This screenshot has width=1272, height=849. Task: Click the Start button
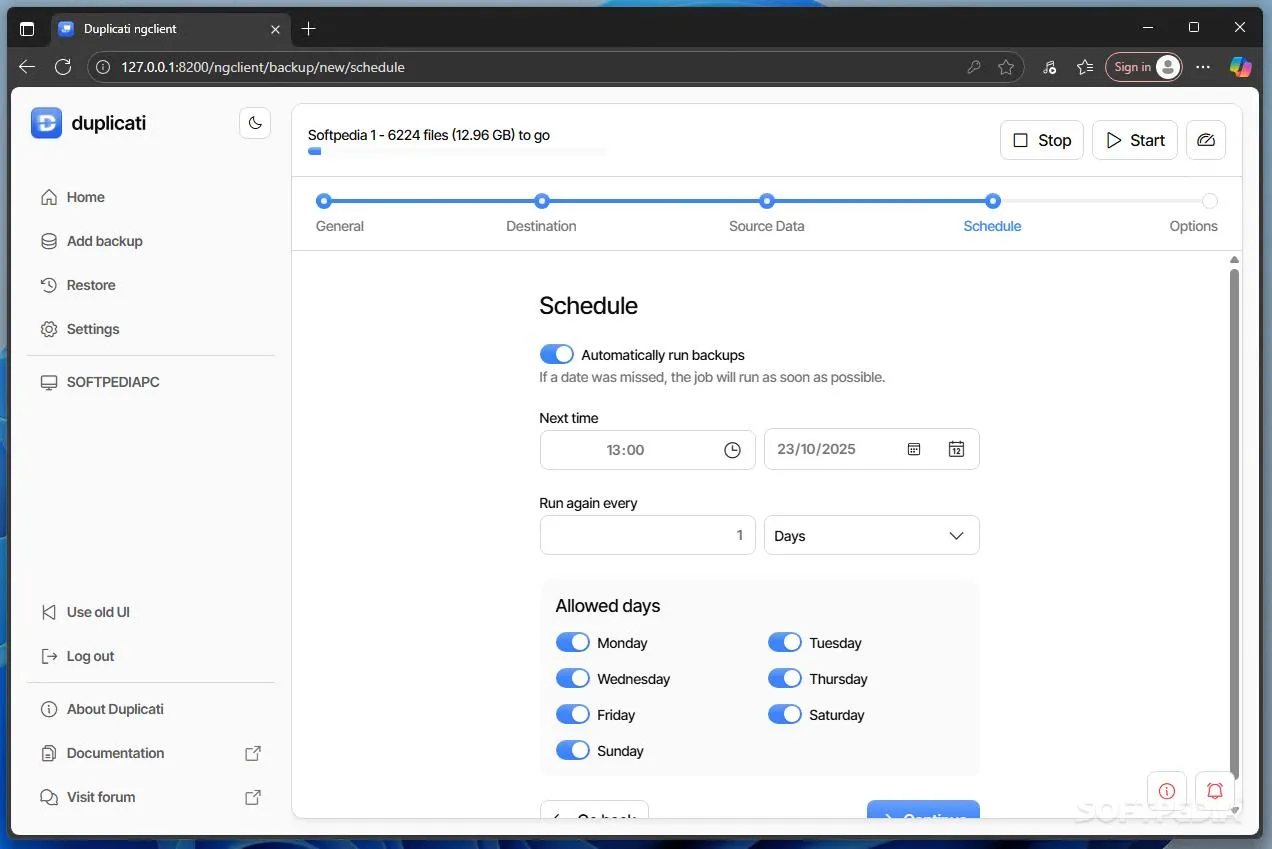1135,140
